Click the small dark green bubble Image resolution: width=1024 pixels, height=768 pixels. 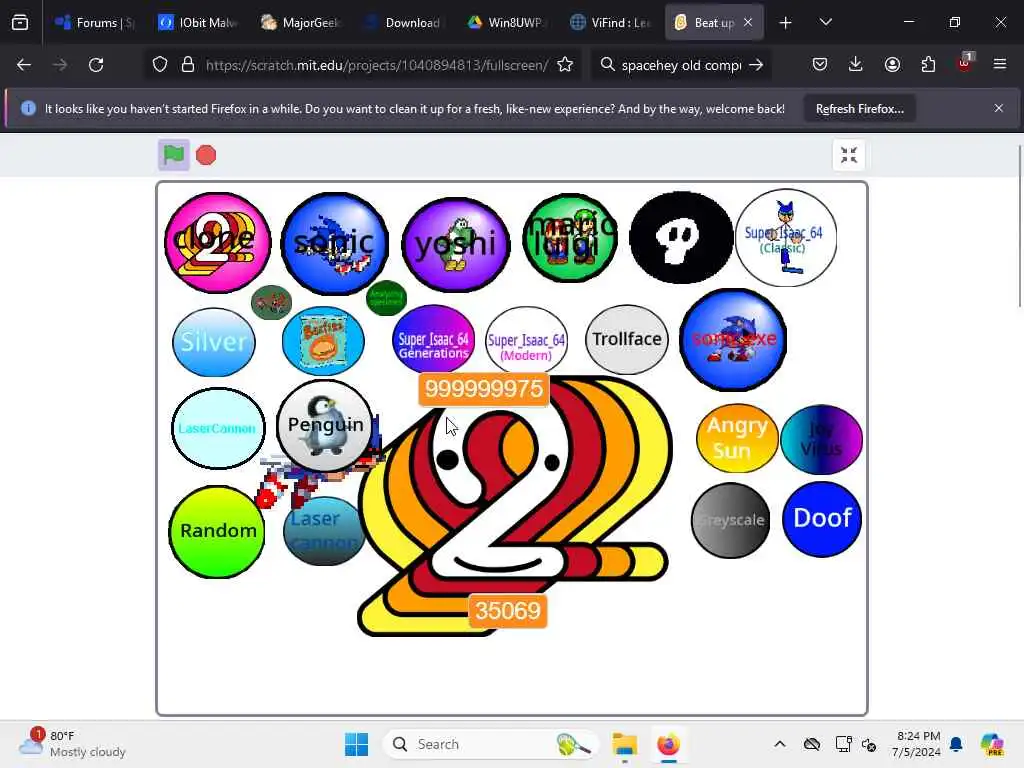387,298
